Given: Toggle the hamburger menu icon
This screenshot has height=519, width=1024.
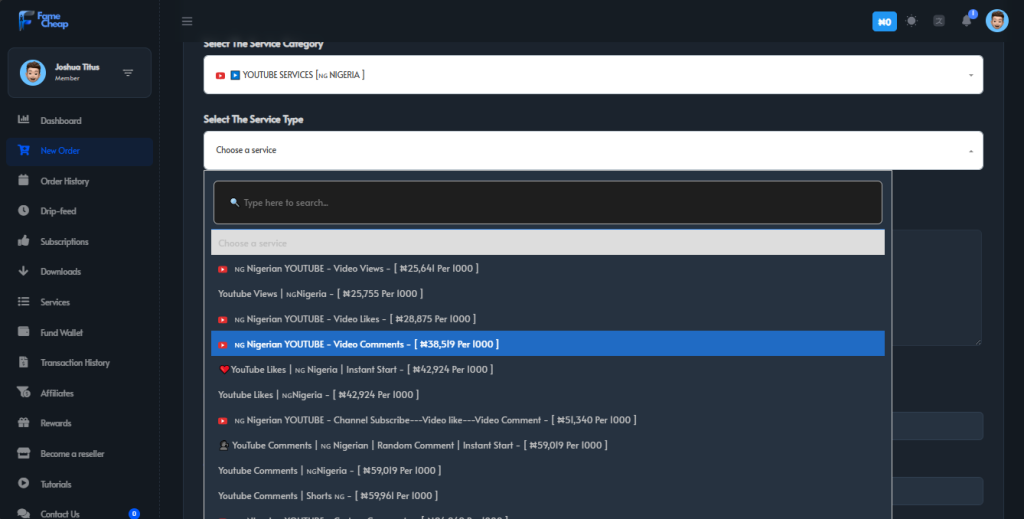Looking at the screenshot, I should 187,22.
